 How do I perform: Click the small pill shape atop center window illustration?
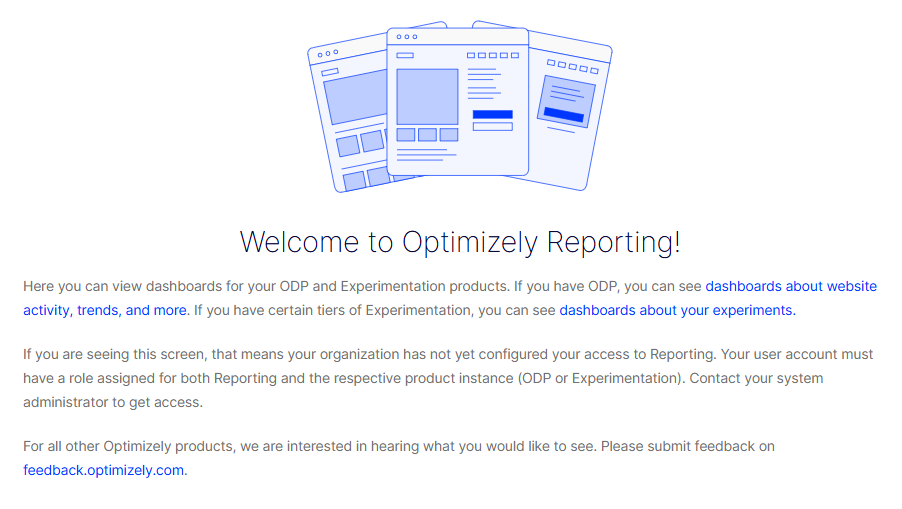(x=405, y=55)
